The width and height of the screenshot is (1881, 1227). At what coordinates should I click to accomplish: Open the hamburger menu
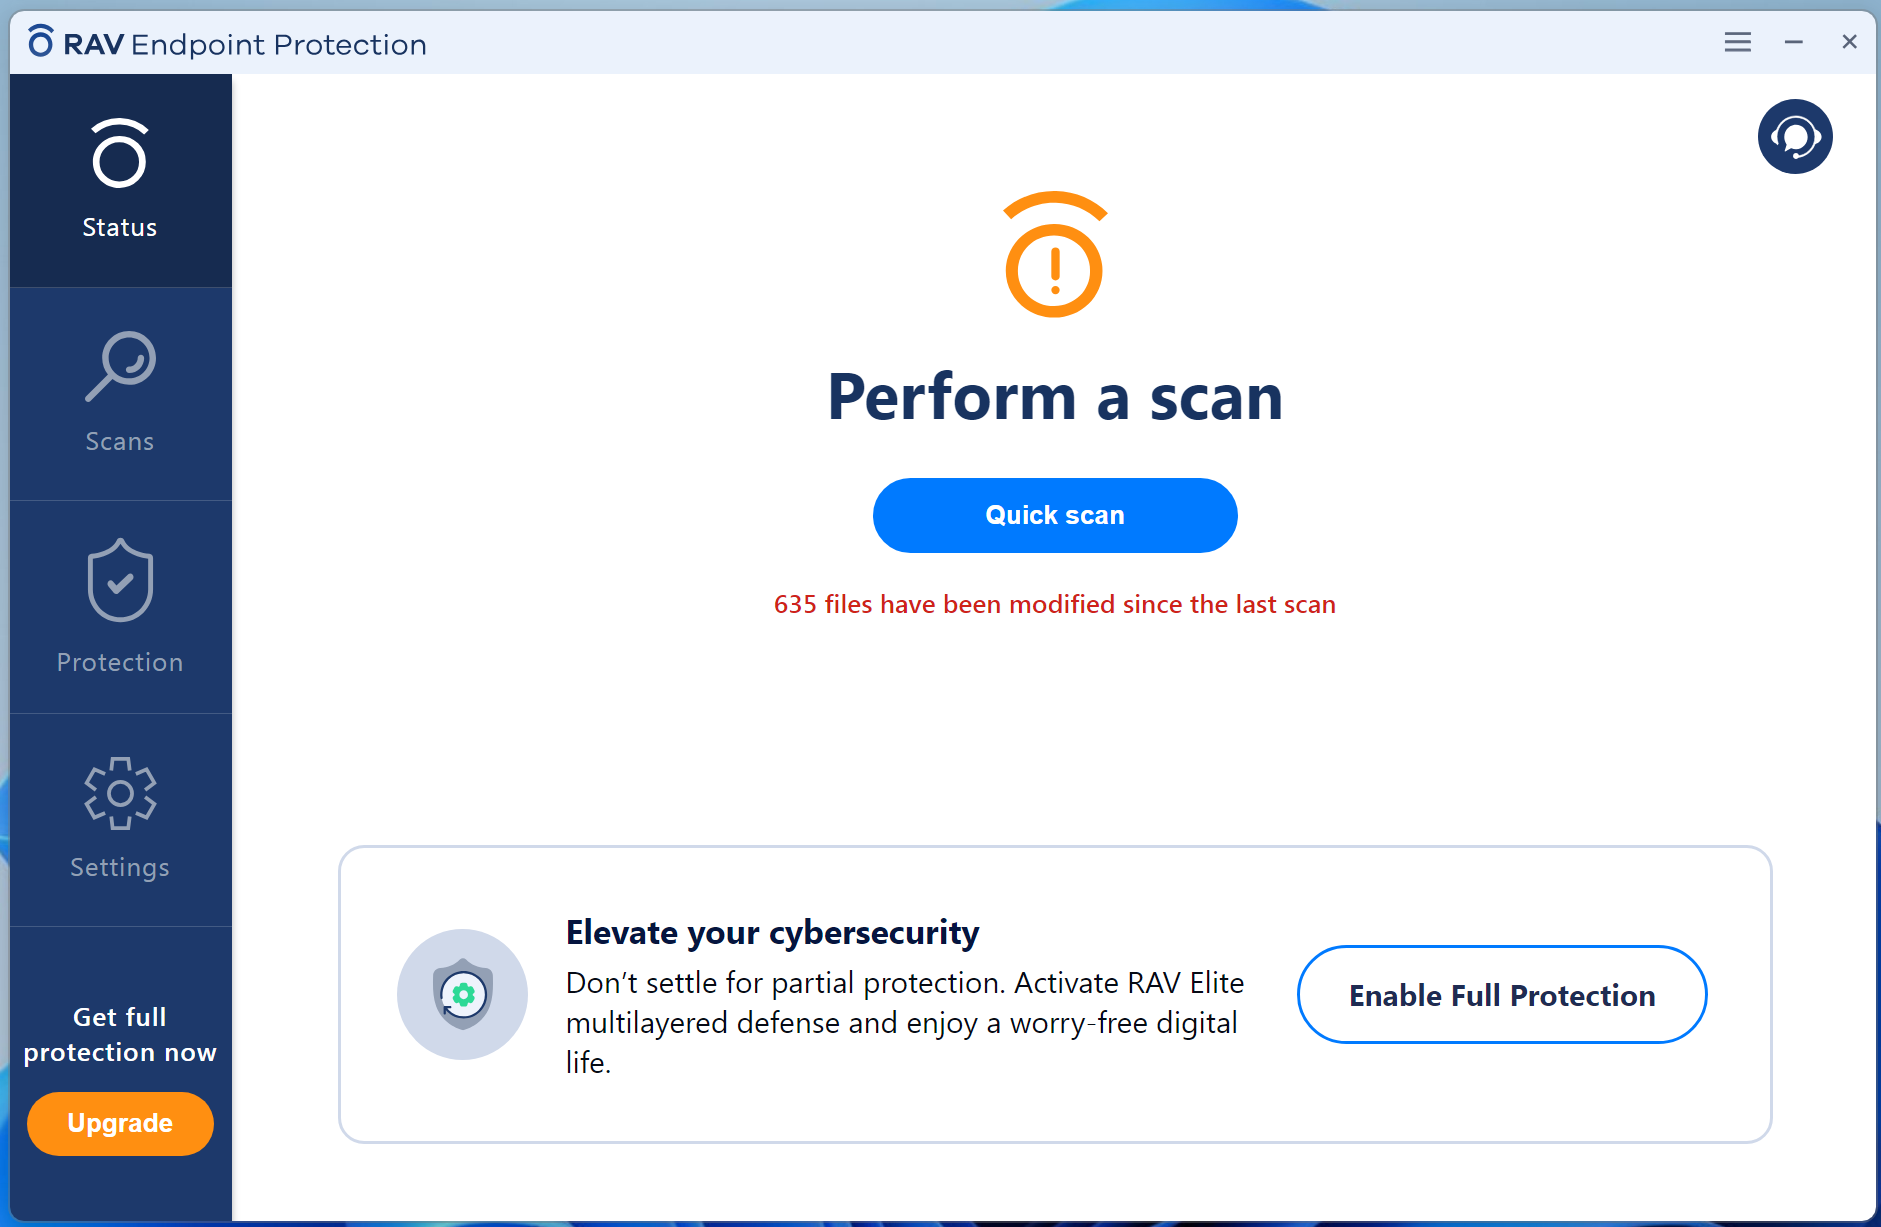coord(1738,42)
